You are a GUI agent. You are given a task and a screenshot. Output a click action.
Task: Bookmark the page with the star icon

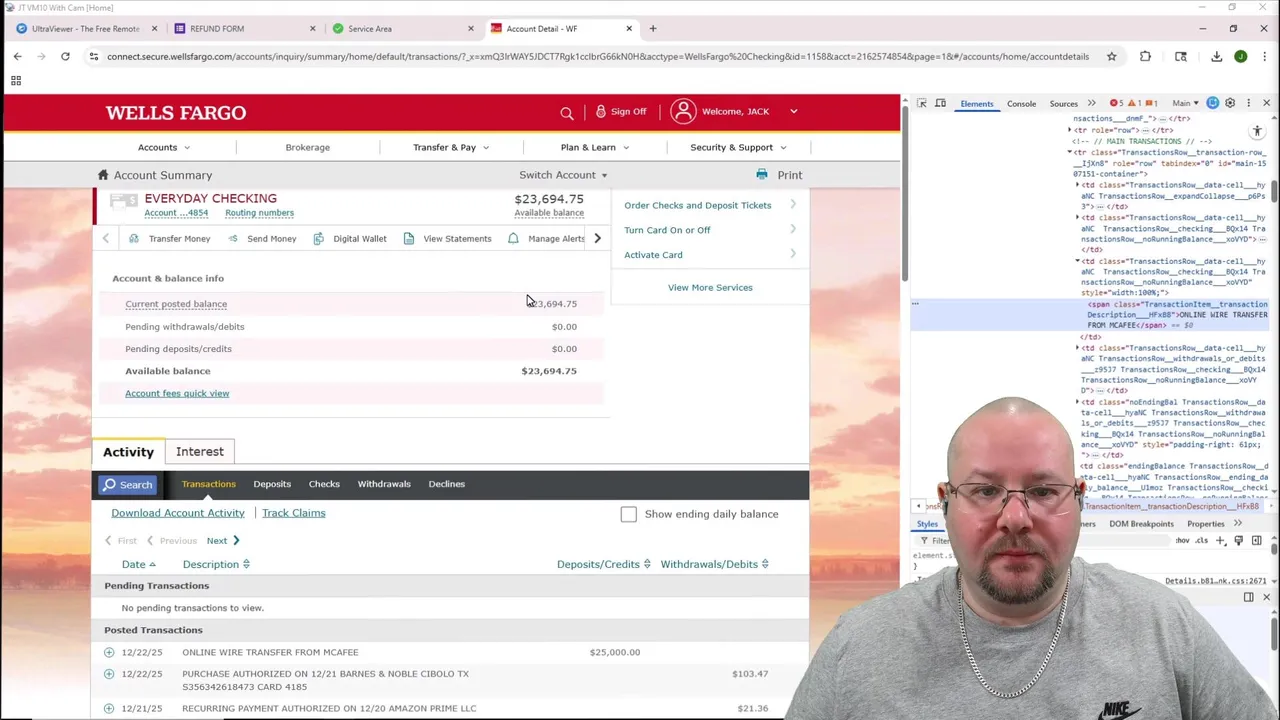(x=1111, y=57)
